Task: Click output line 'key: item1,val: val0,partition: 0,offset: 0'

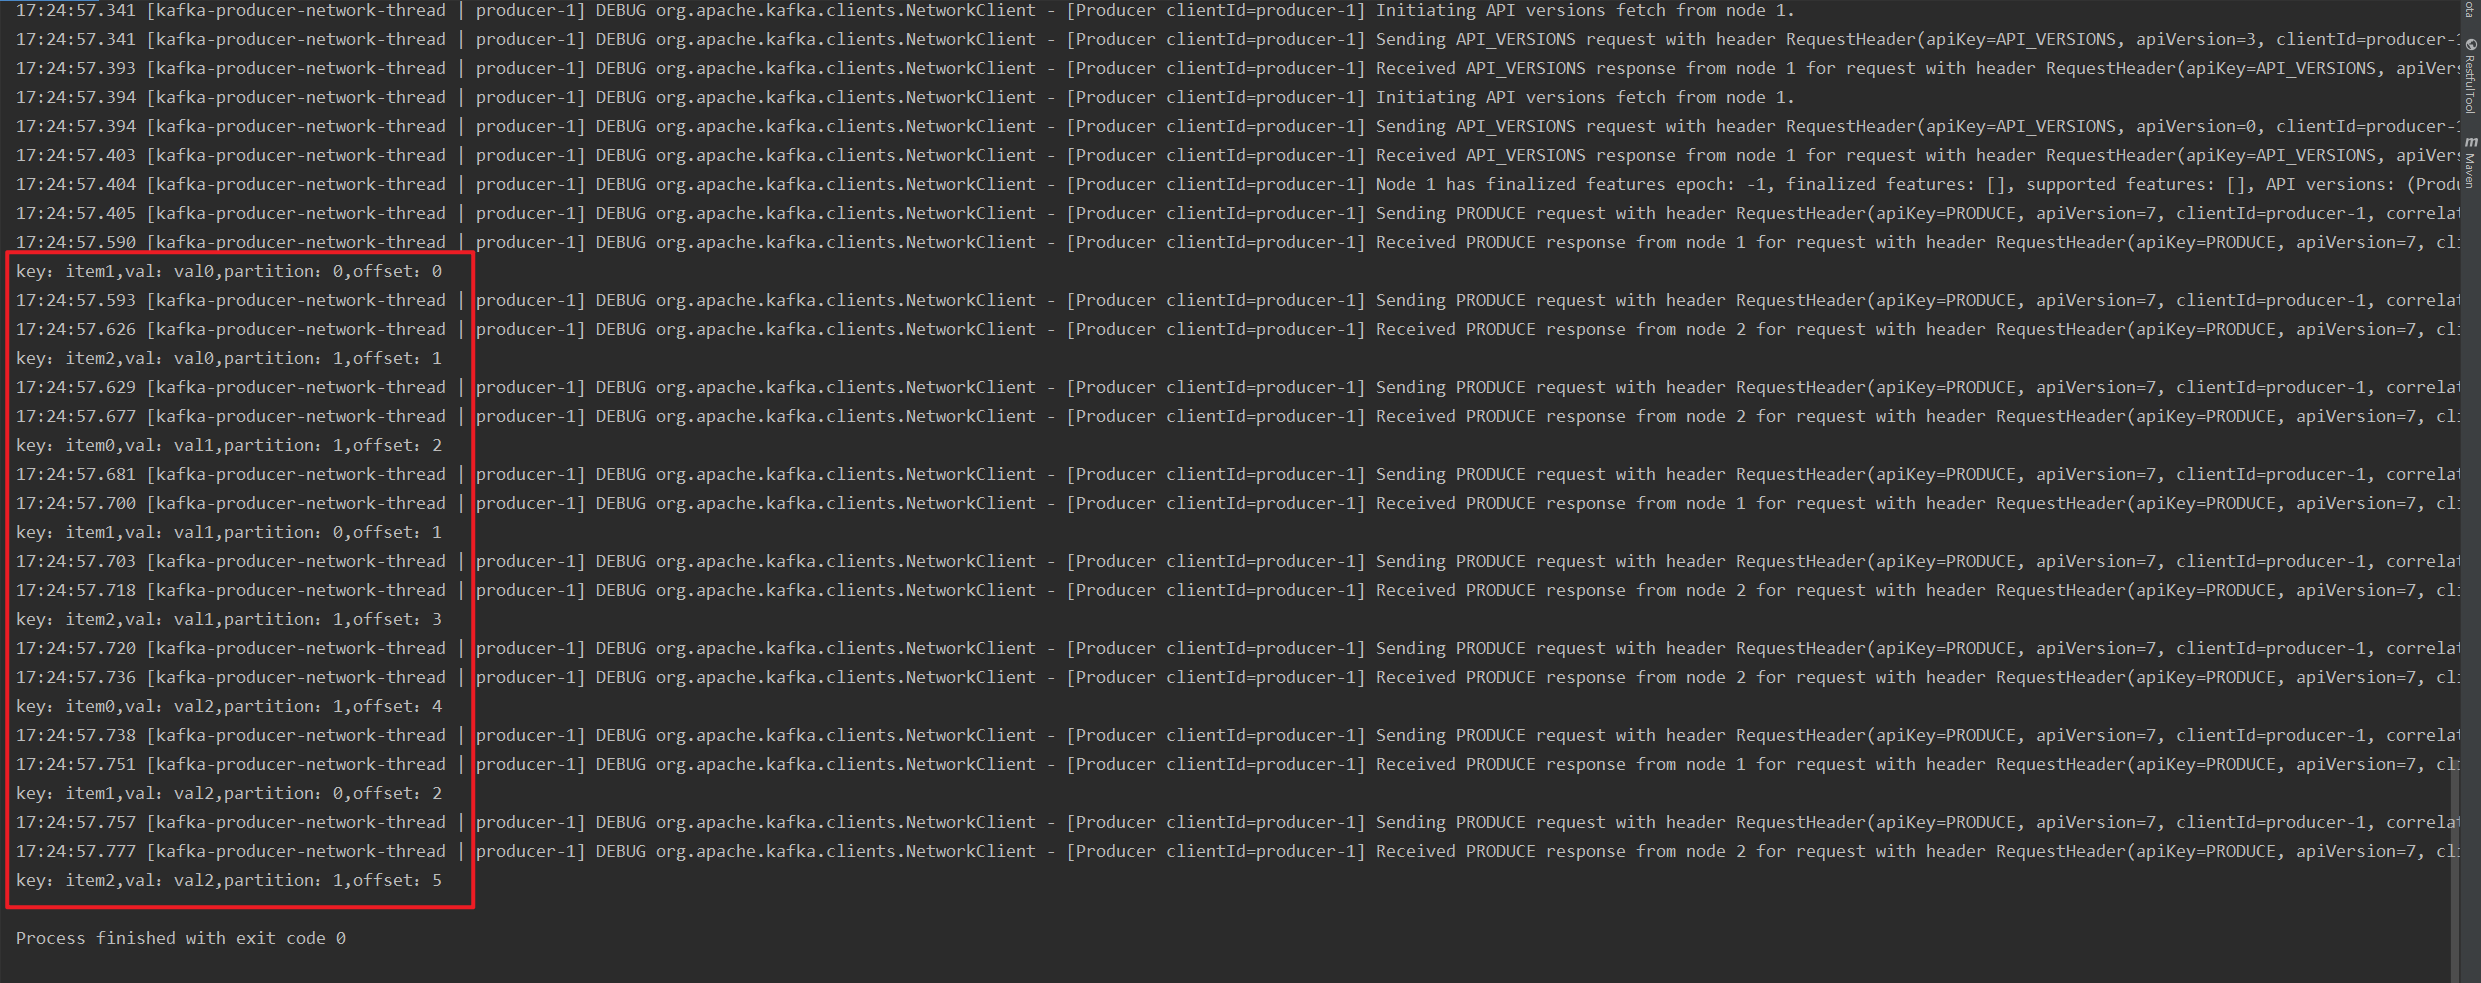Action: (x=229, y=271)
